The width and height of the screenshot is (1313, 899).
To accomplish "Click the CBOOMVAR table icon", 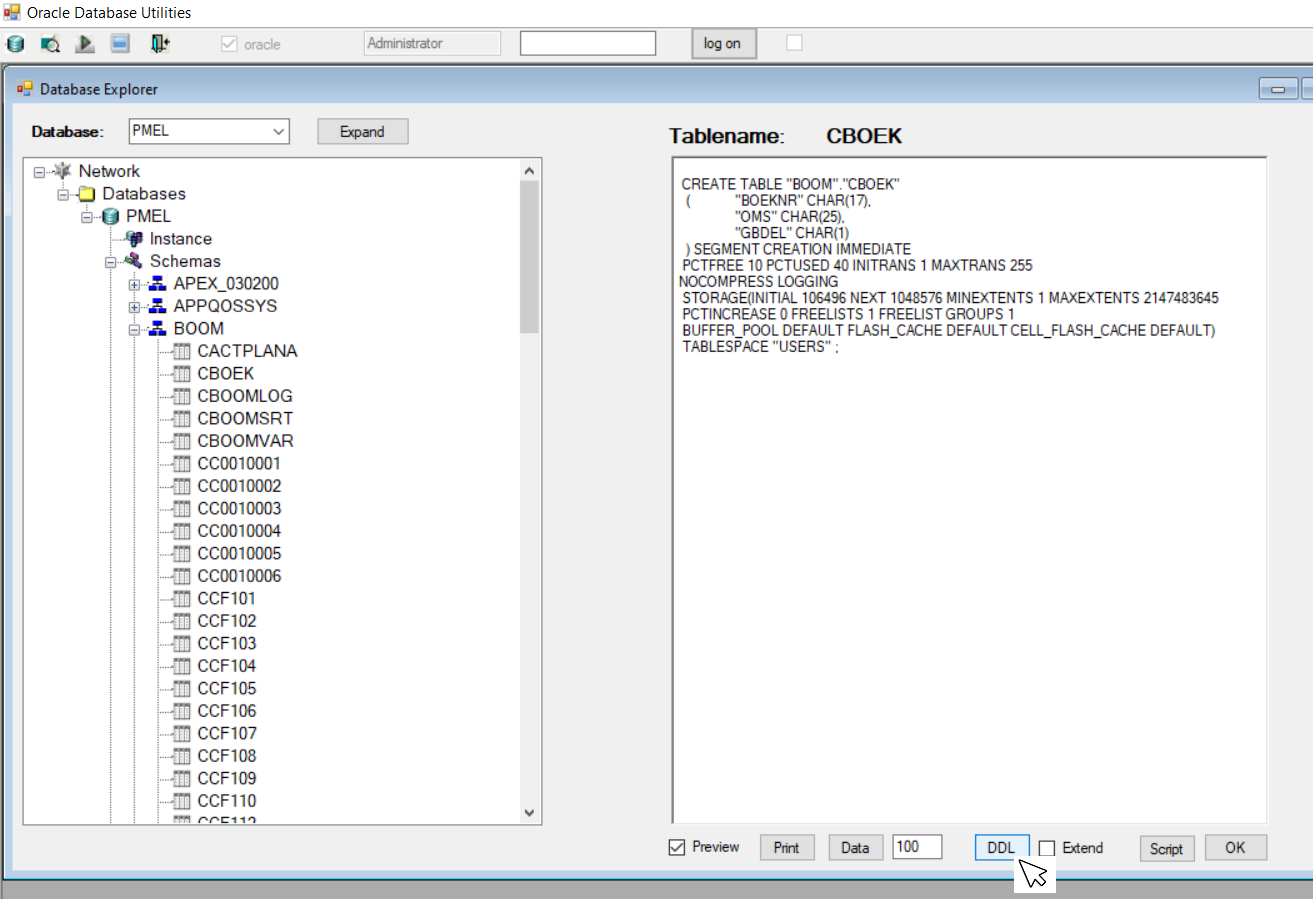I will pyautogui.click(x=182, y=441).
